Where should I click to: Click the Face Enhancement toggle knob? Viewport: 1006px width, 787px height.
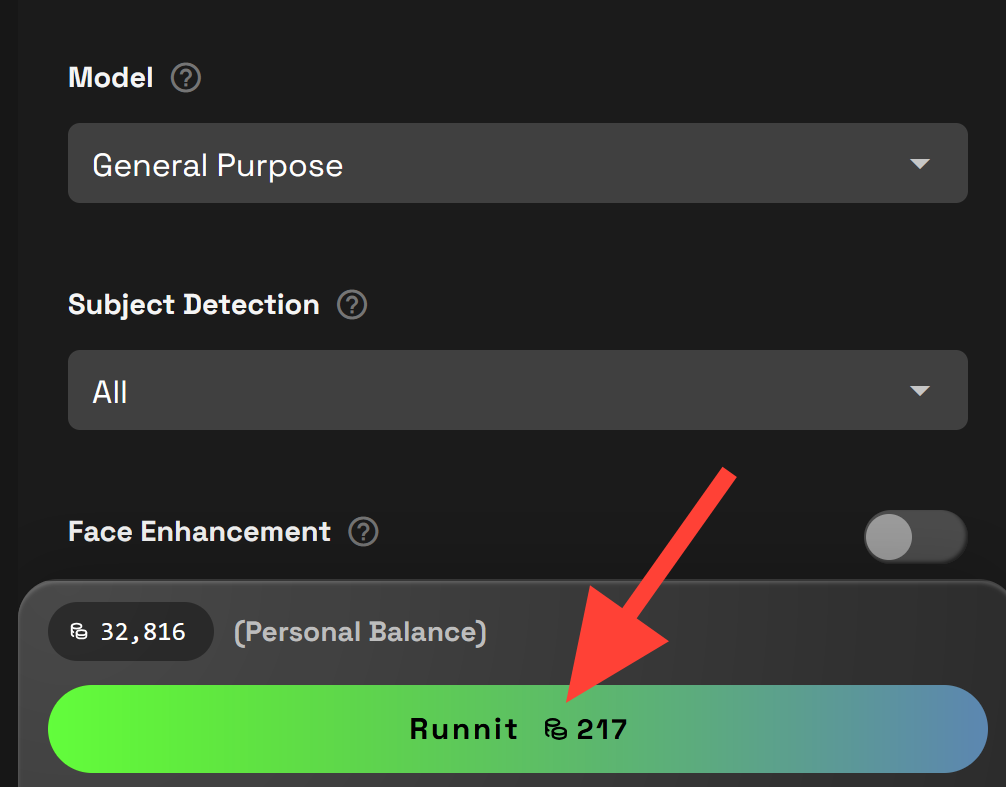(889, 538)
